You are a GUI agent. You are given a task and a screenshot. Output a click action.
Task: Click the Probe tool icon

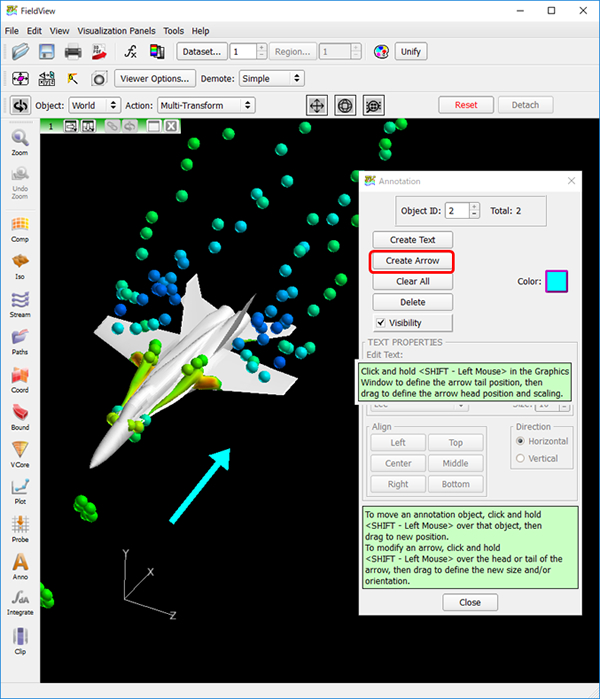point(20,527)
